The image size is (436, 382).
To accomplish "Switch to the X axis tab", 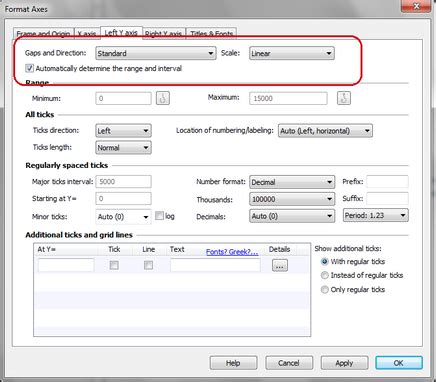I will point(87,34).
